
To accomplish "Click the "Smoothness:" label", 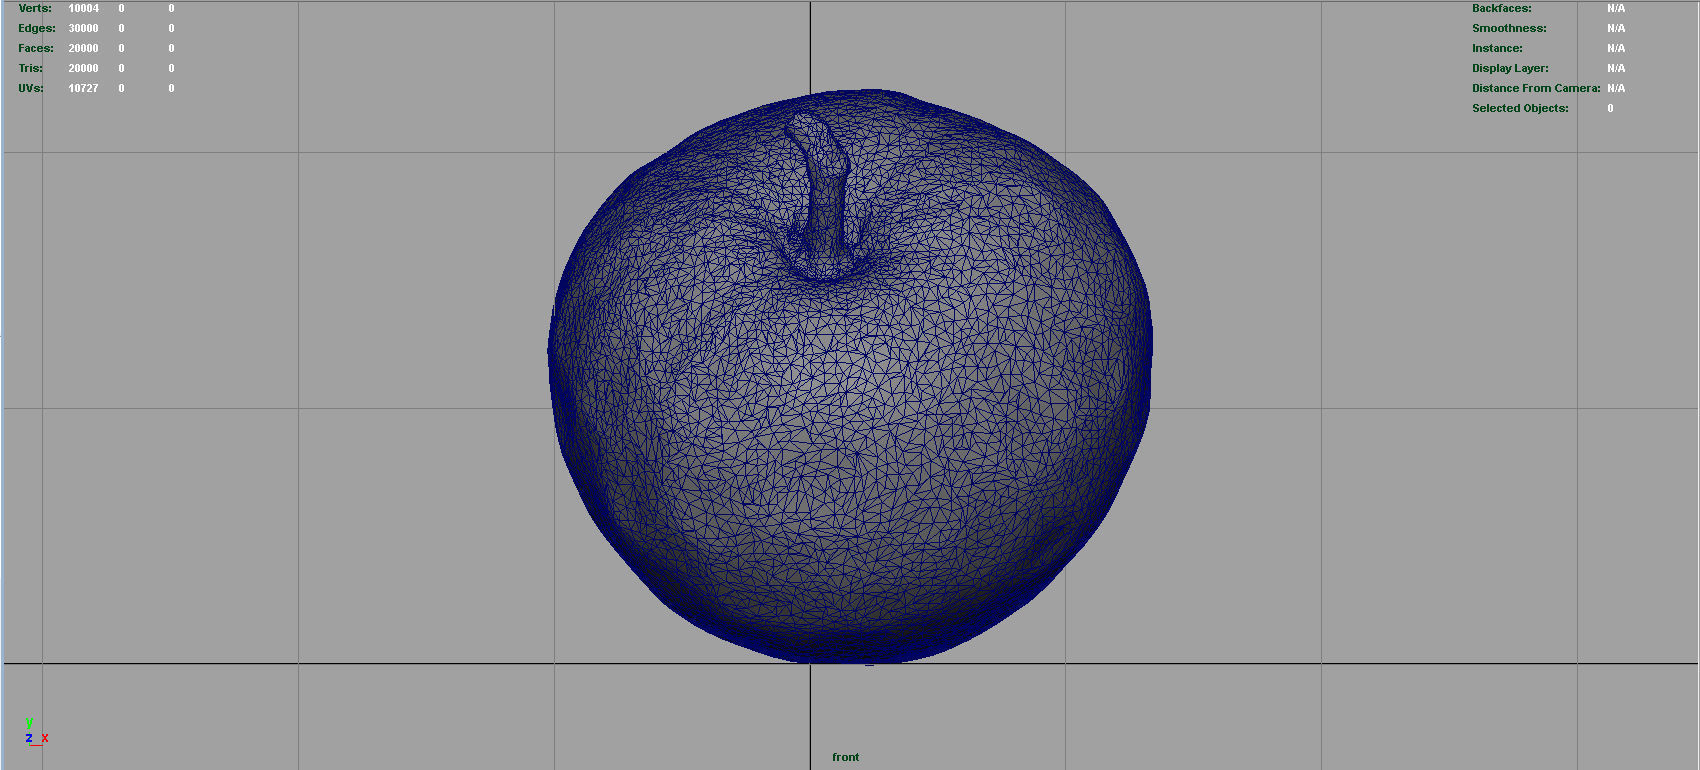I will coord(1509,28).
